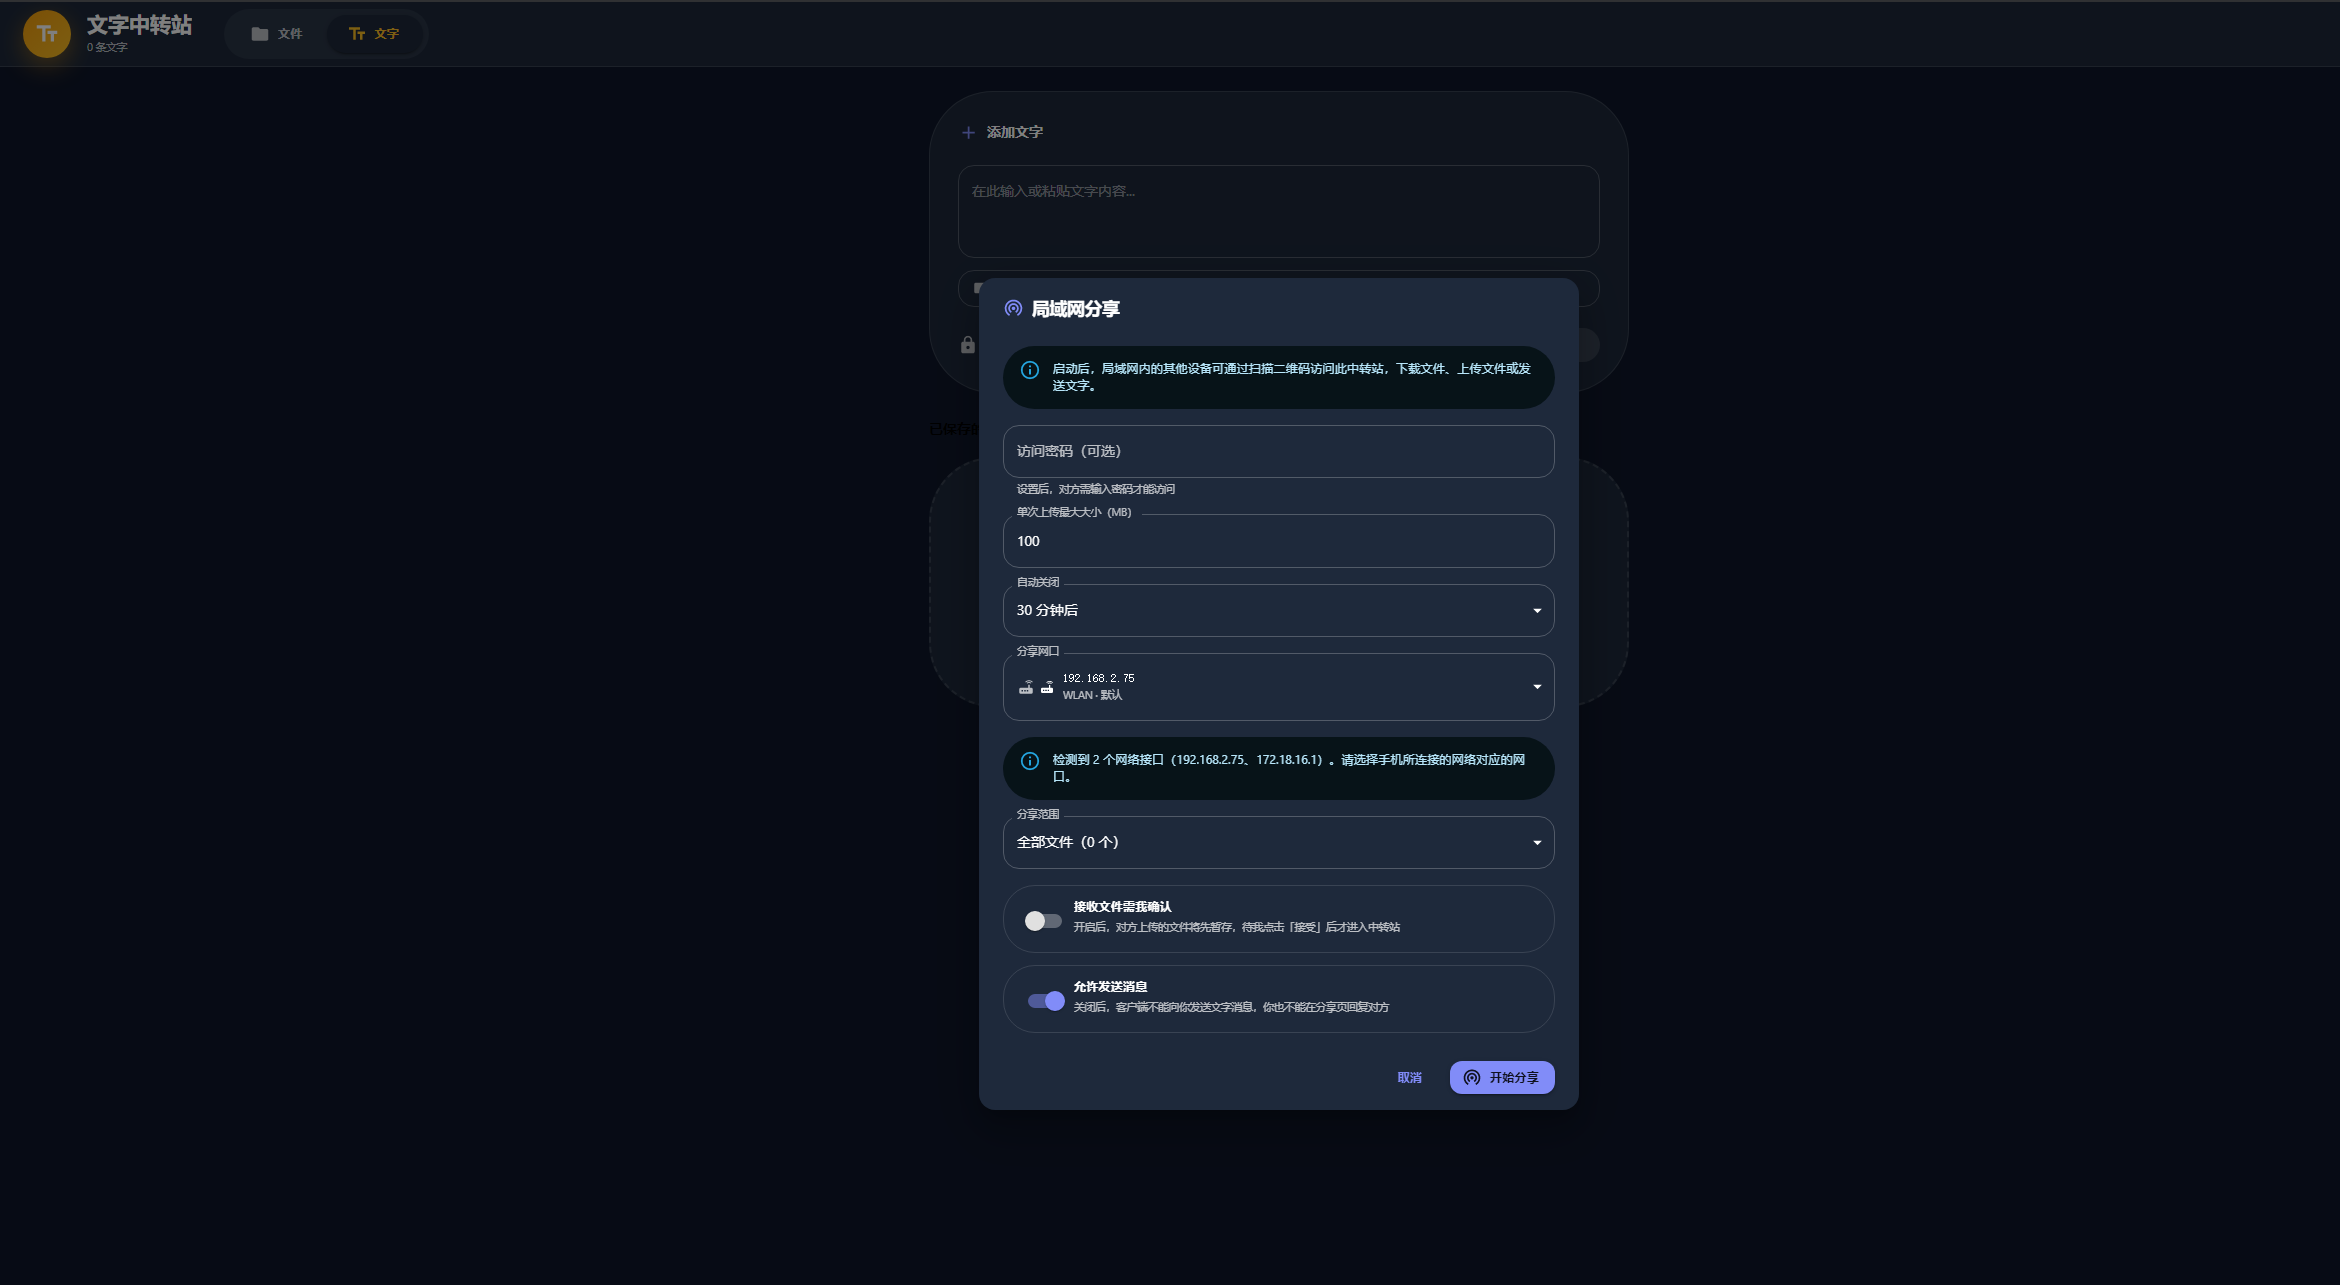Click the network adapter icons by 192.168.2.75

click(x=1036, y=687)
